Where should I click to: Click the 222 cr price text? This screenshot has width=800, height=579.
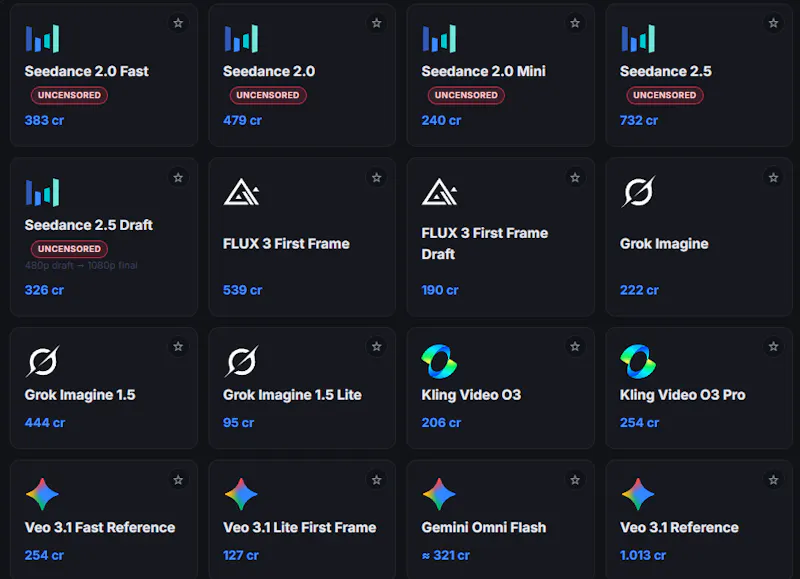pyautogui.click(x=639, y=290)
